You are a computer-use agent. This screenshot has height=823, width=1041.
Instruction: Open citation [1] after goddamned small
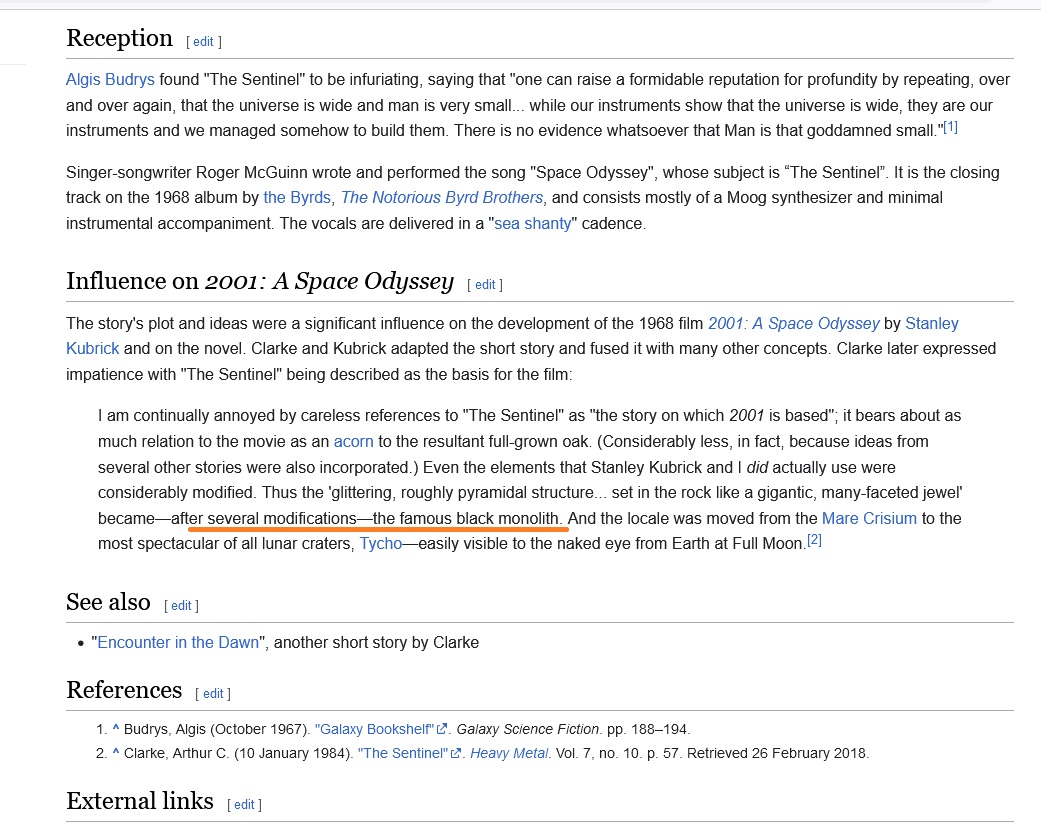coord(951,127)
